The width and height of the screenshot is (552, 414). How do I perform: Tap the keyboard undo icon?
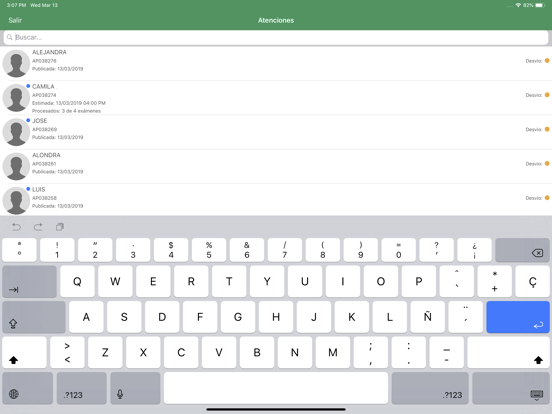pyautogui.click(x=16, y=227)
